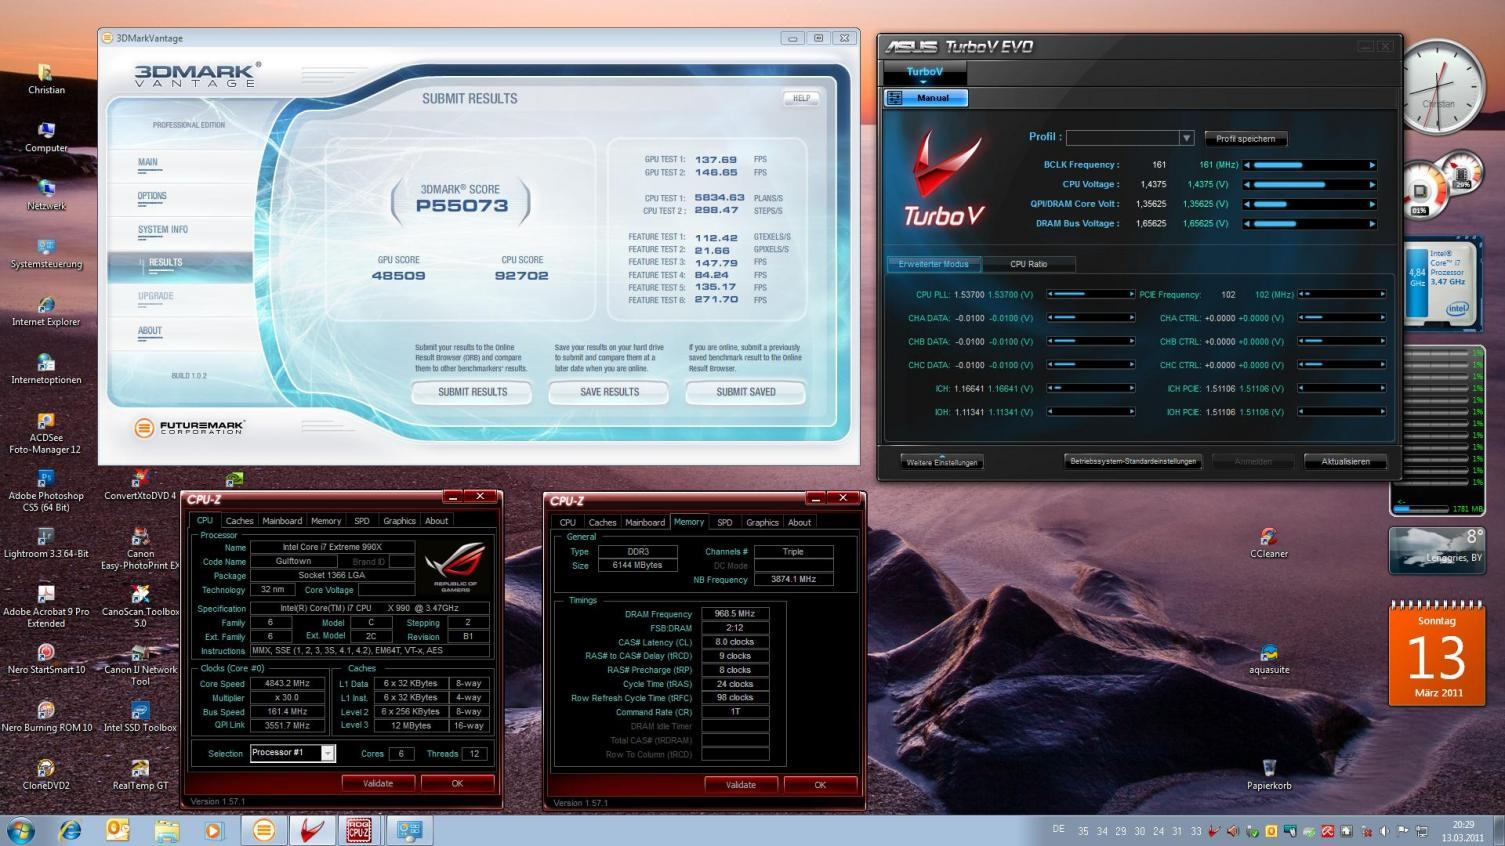Open Internetoptionen desktop shortcut

(x=46, y=369)
